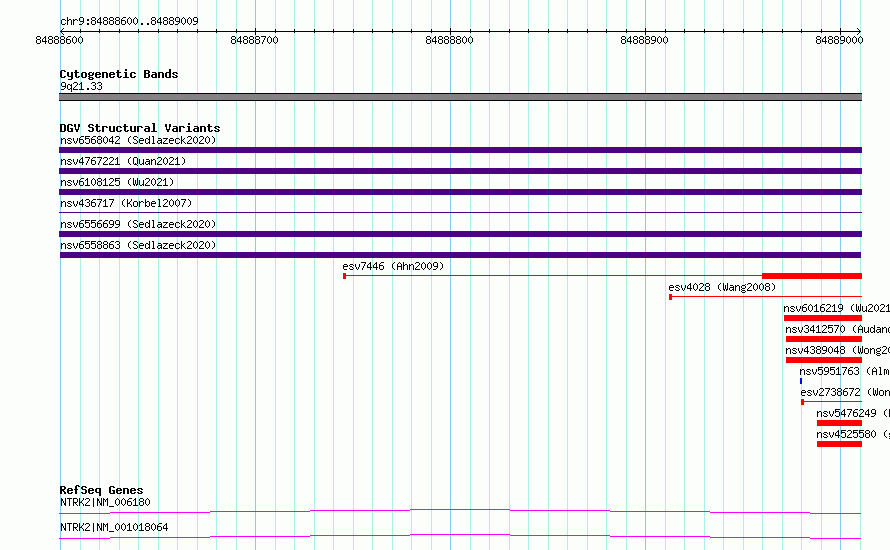Viewport: 890px width, 550px height.
Task: Open variant nsv6558863 (Sedlazeck2020) label
Action: [138, 245]
